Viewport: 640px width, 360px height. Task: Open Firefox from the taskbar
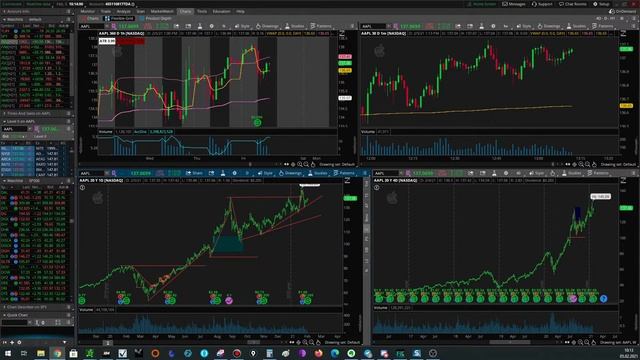[x=318, y=353]
